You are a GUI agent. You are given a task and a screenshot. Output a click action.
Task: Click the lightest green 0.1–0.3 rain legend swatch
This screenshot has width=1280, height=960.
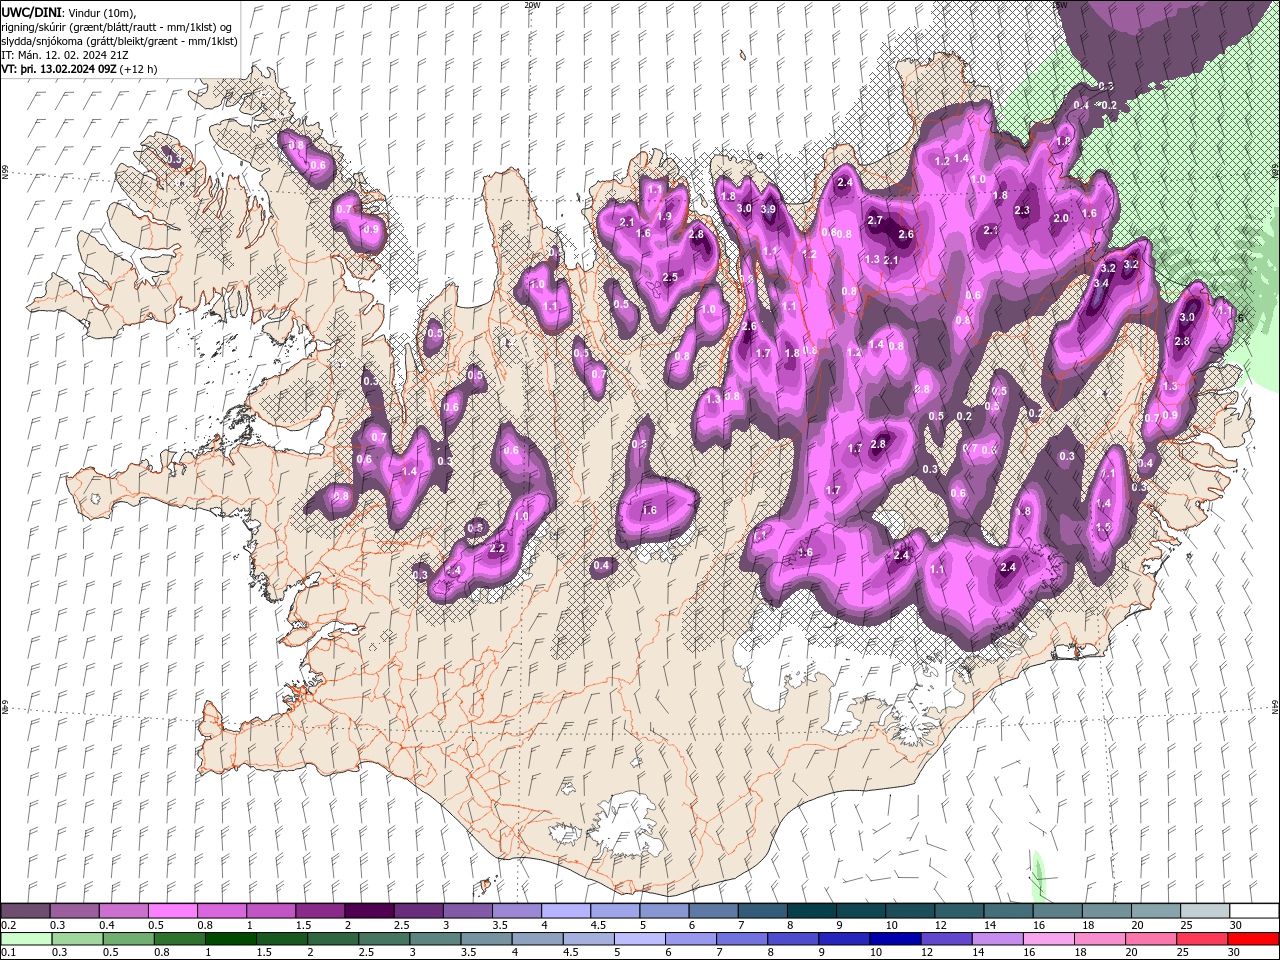[x=26, y=939]
